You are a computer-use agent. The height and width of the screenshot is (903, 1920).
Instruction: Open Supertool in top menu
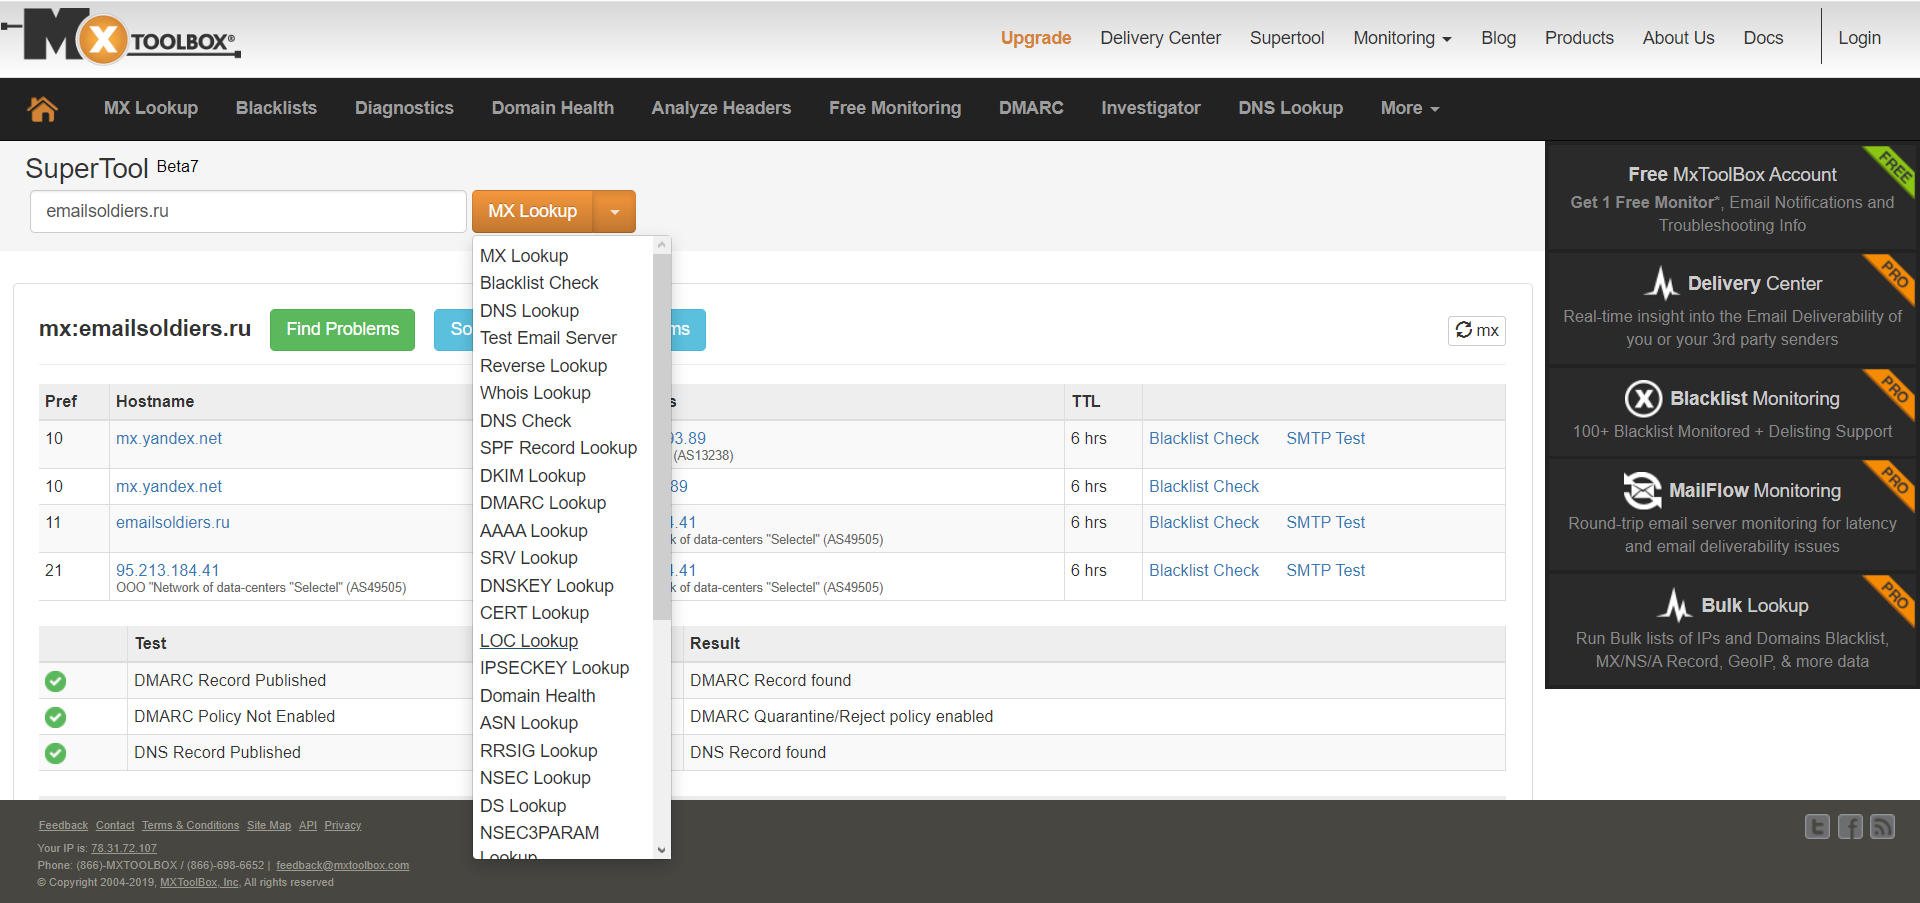pos(1287,38)
